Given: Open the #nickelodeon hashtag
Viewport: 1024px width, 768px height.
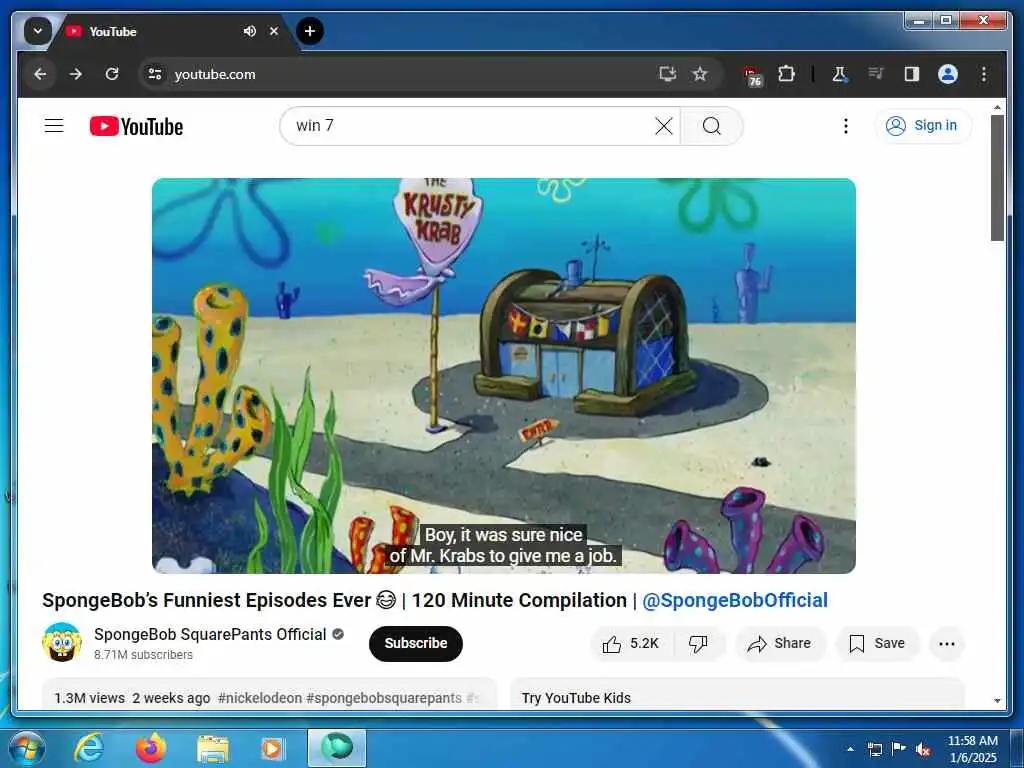Looking at the screenshot, I should coord(260,697).
